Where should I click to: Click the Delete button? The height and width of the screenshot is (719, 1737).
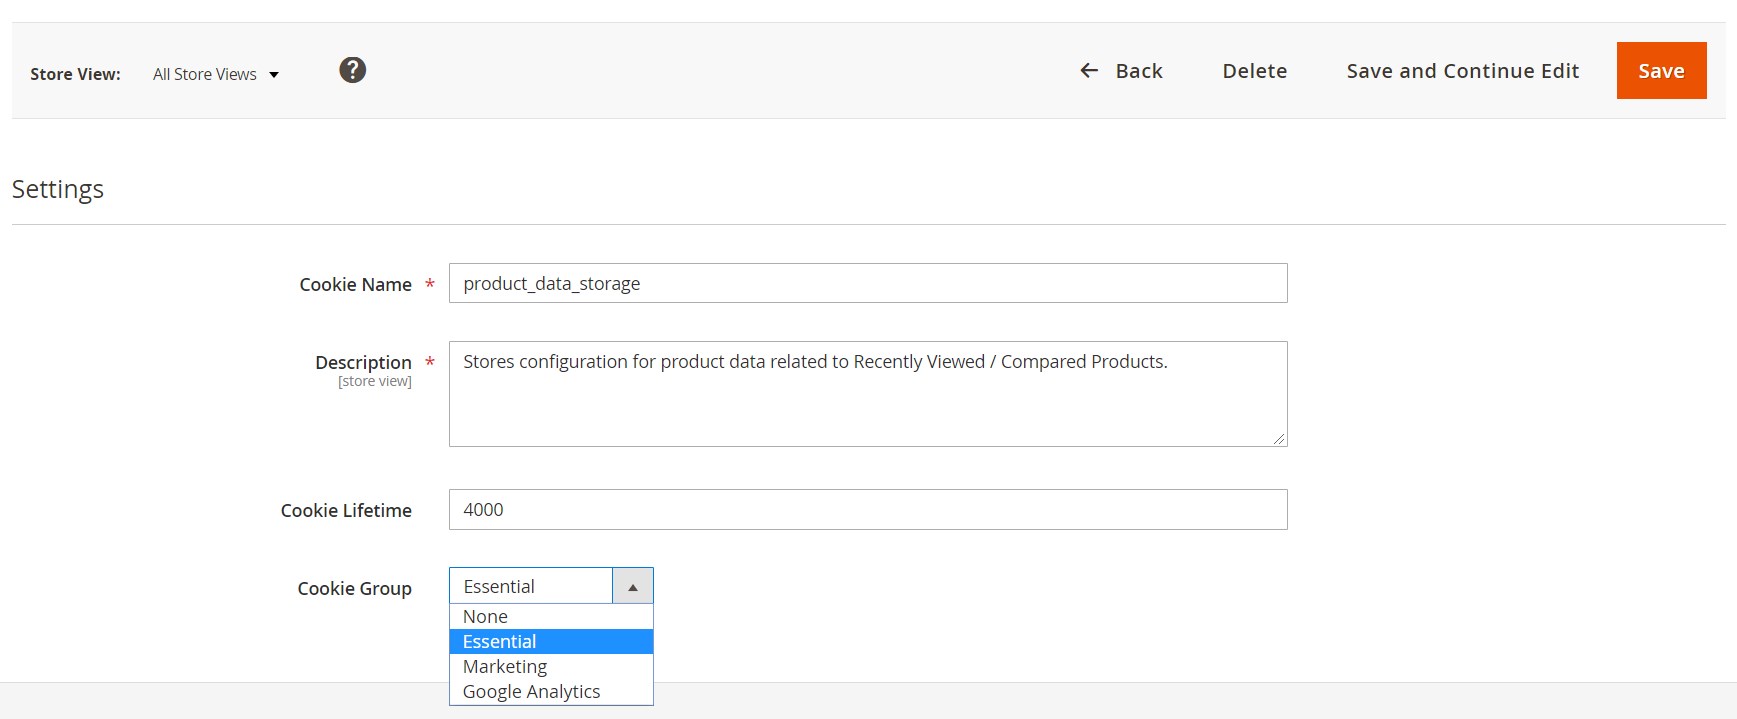1254,71
